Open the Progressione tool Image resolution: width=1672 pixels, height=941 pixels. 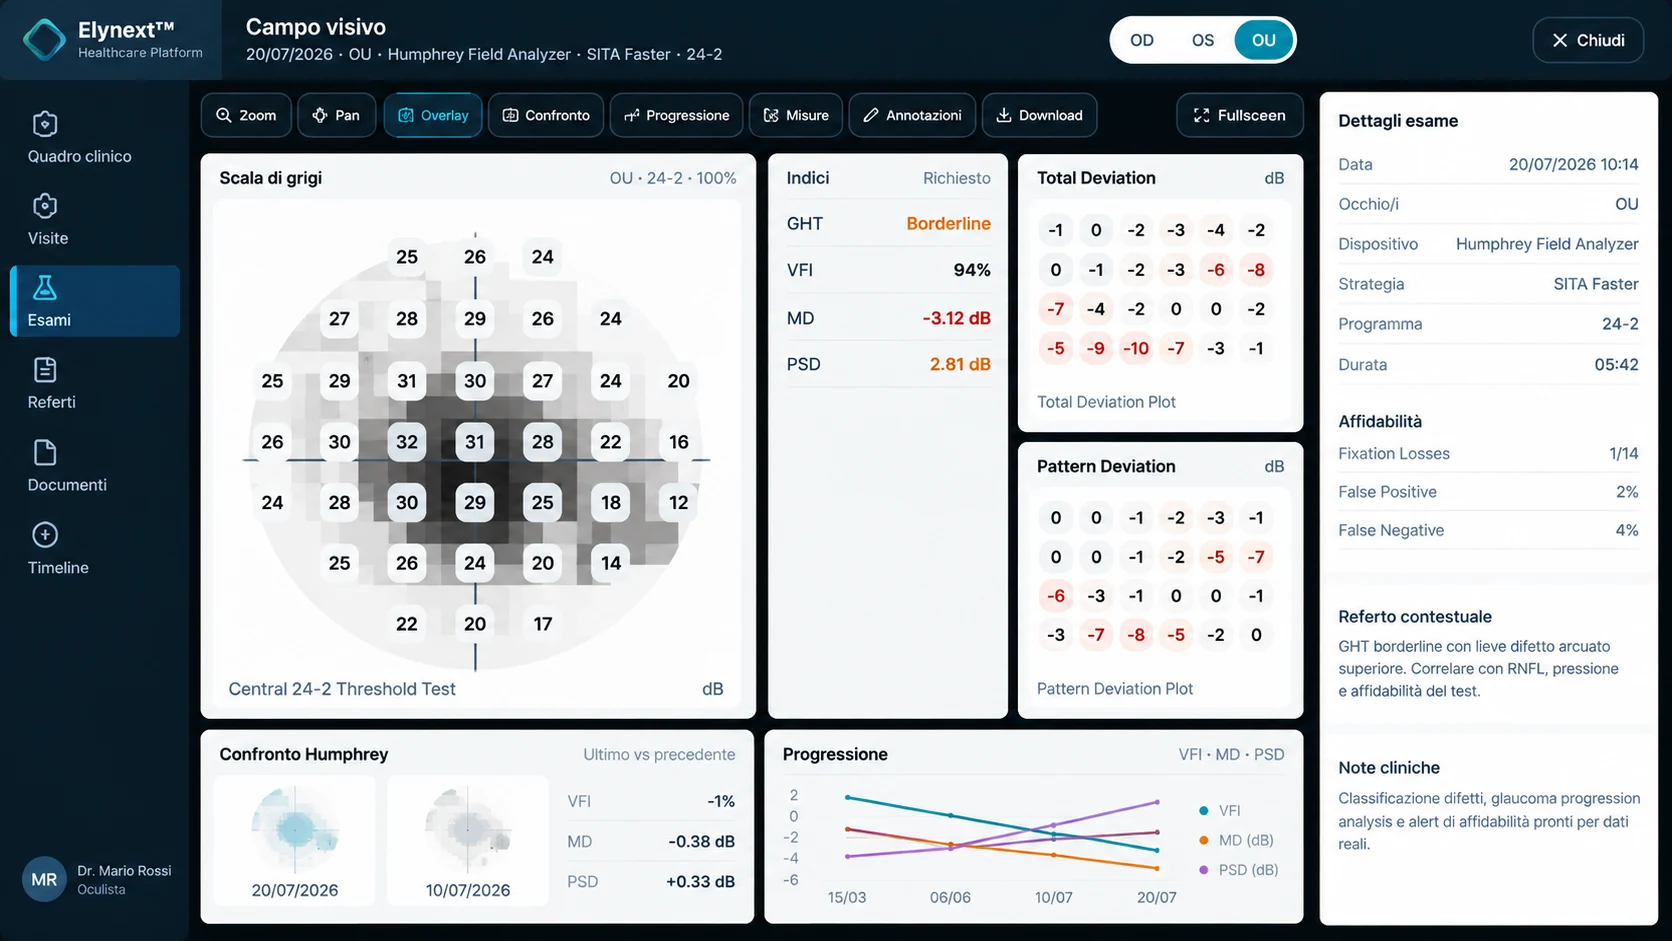pyautogui.click(x=676, y=115)
